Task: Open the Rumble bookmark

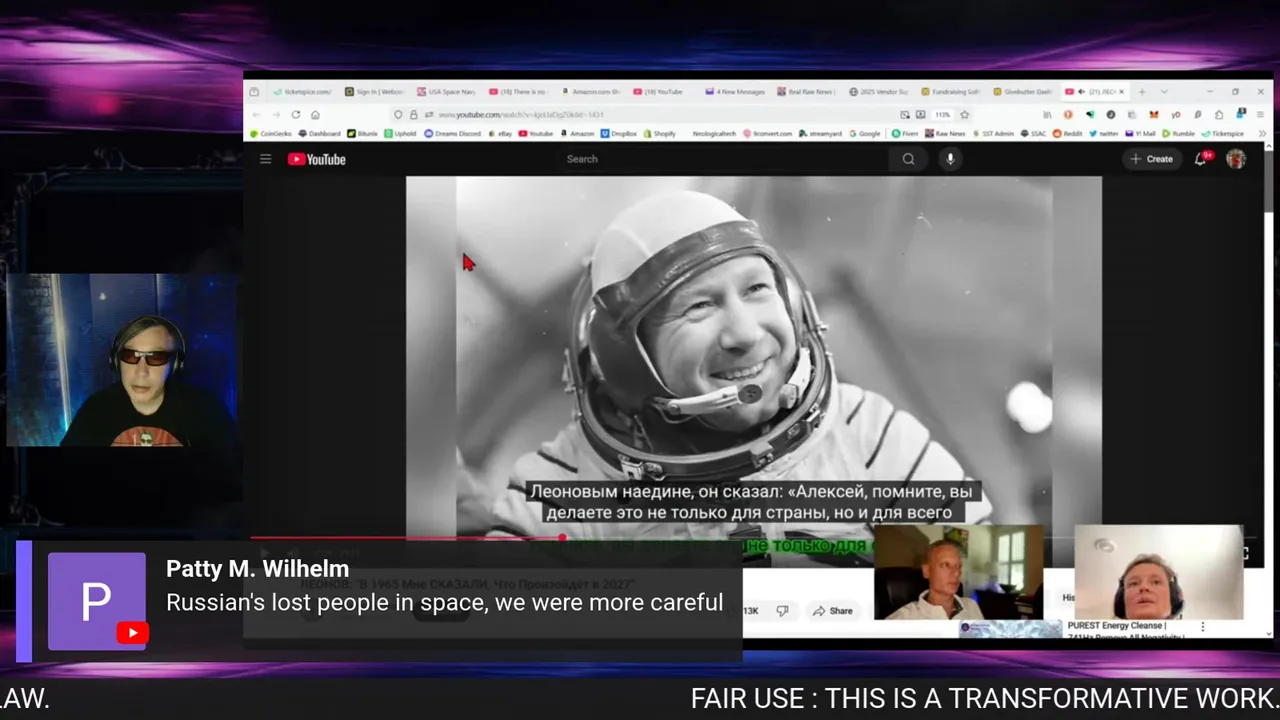Action: (x=1178, y=133)
